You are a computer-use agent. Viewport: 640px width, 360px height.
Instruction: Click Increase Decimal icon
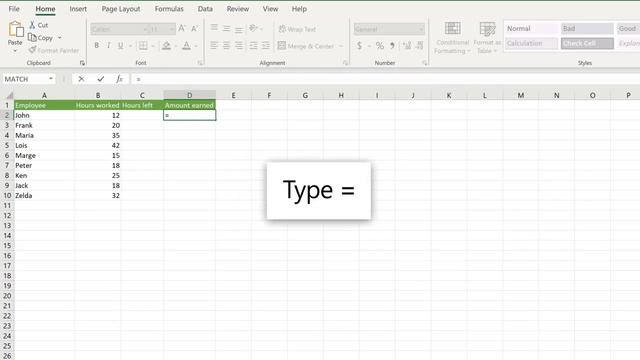click(x=407, y=45)
